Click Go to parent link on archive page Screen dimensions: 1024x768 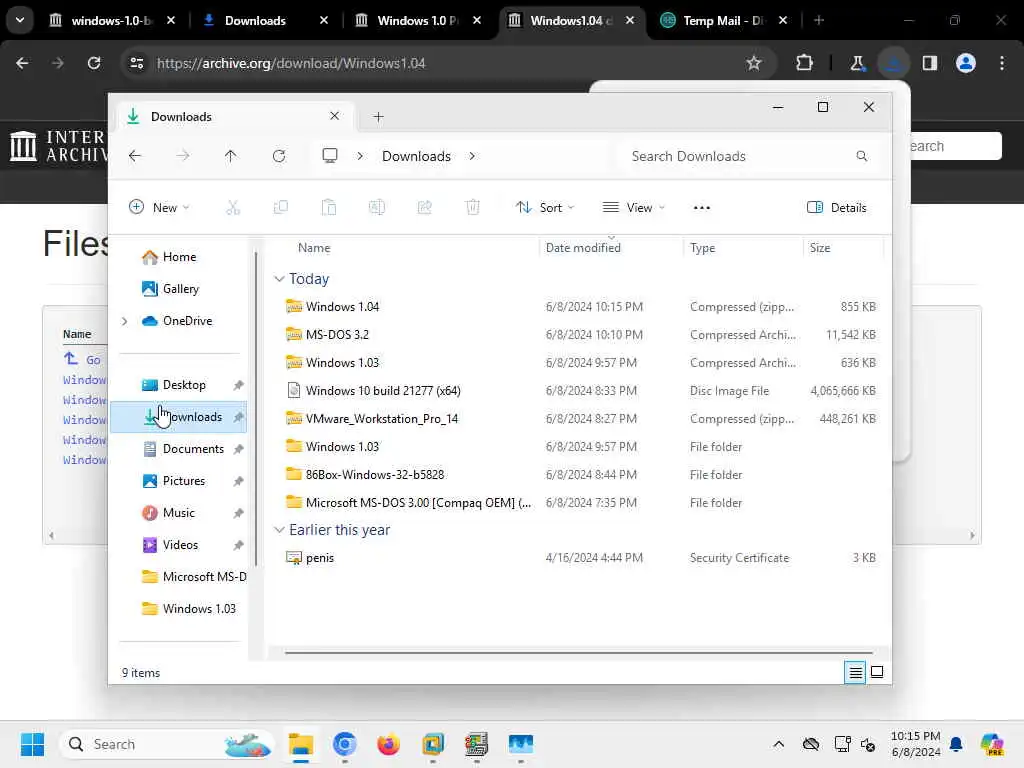pyautogui.click(x=82, y=359)
